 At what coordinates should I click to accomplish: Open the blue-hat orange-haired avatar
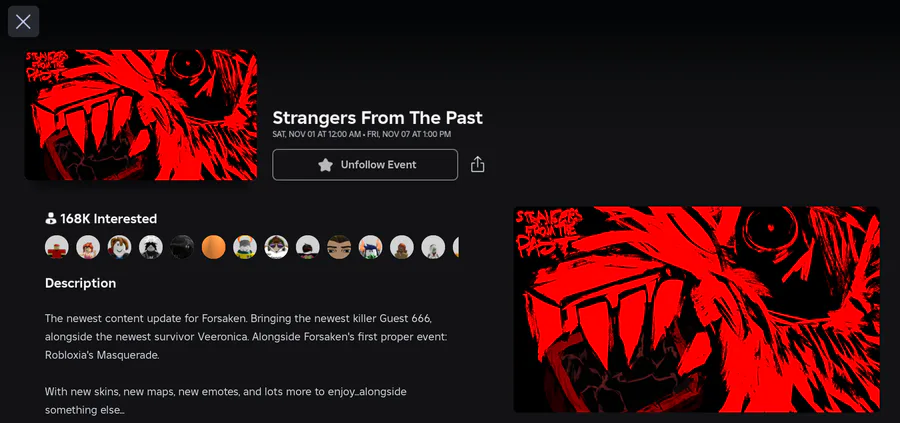370,247
